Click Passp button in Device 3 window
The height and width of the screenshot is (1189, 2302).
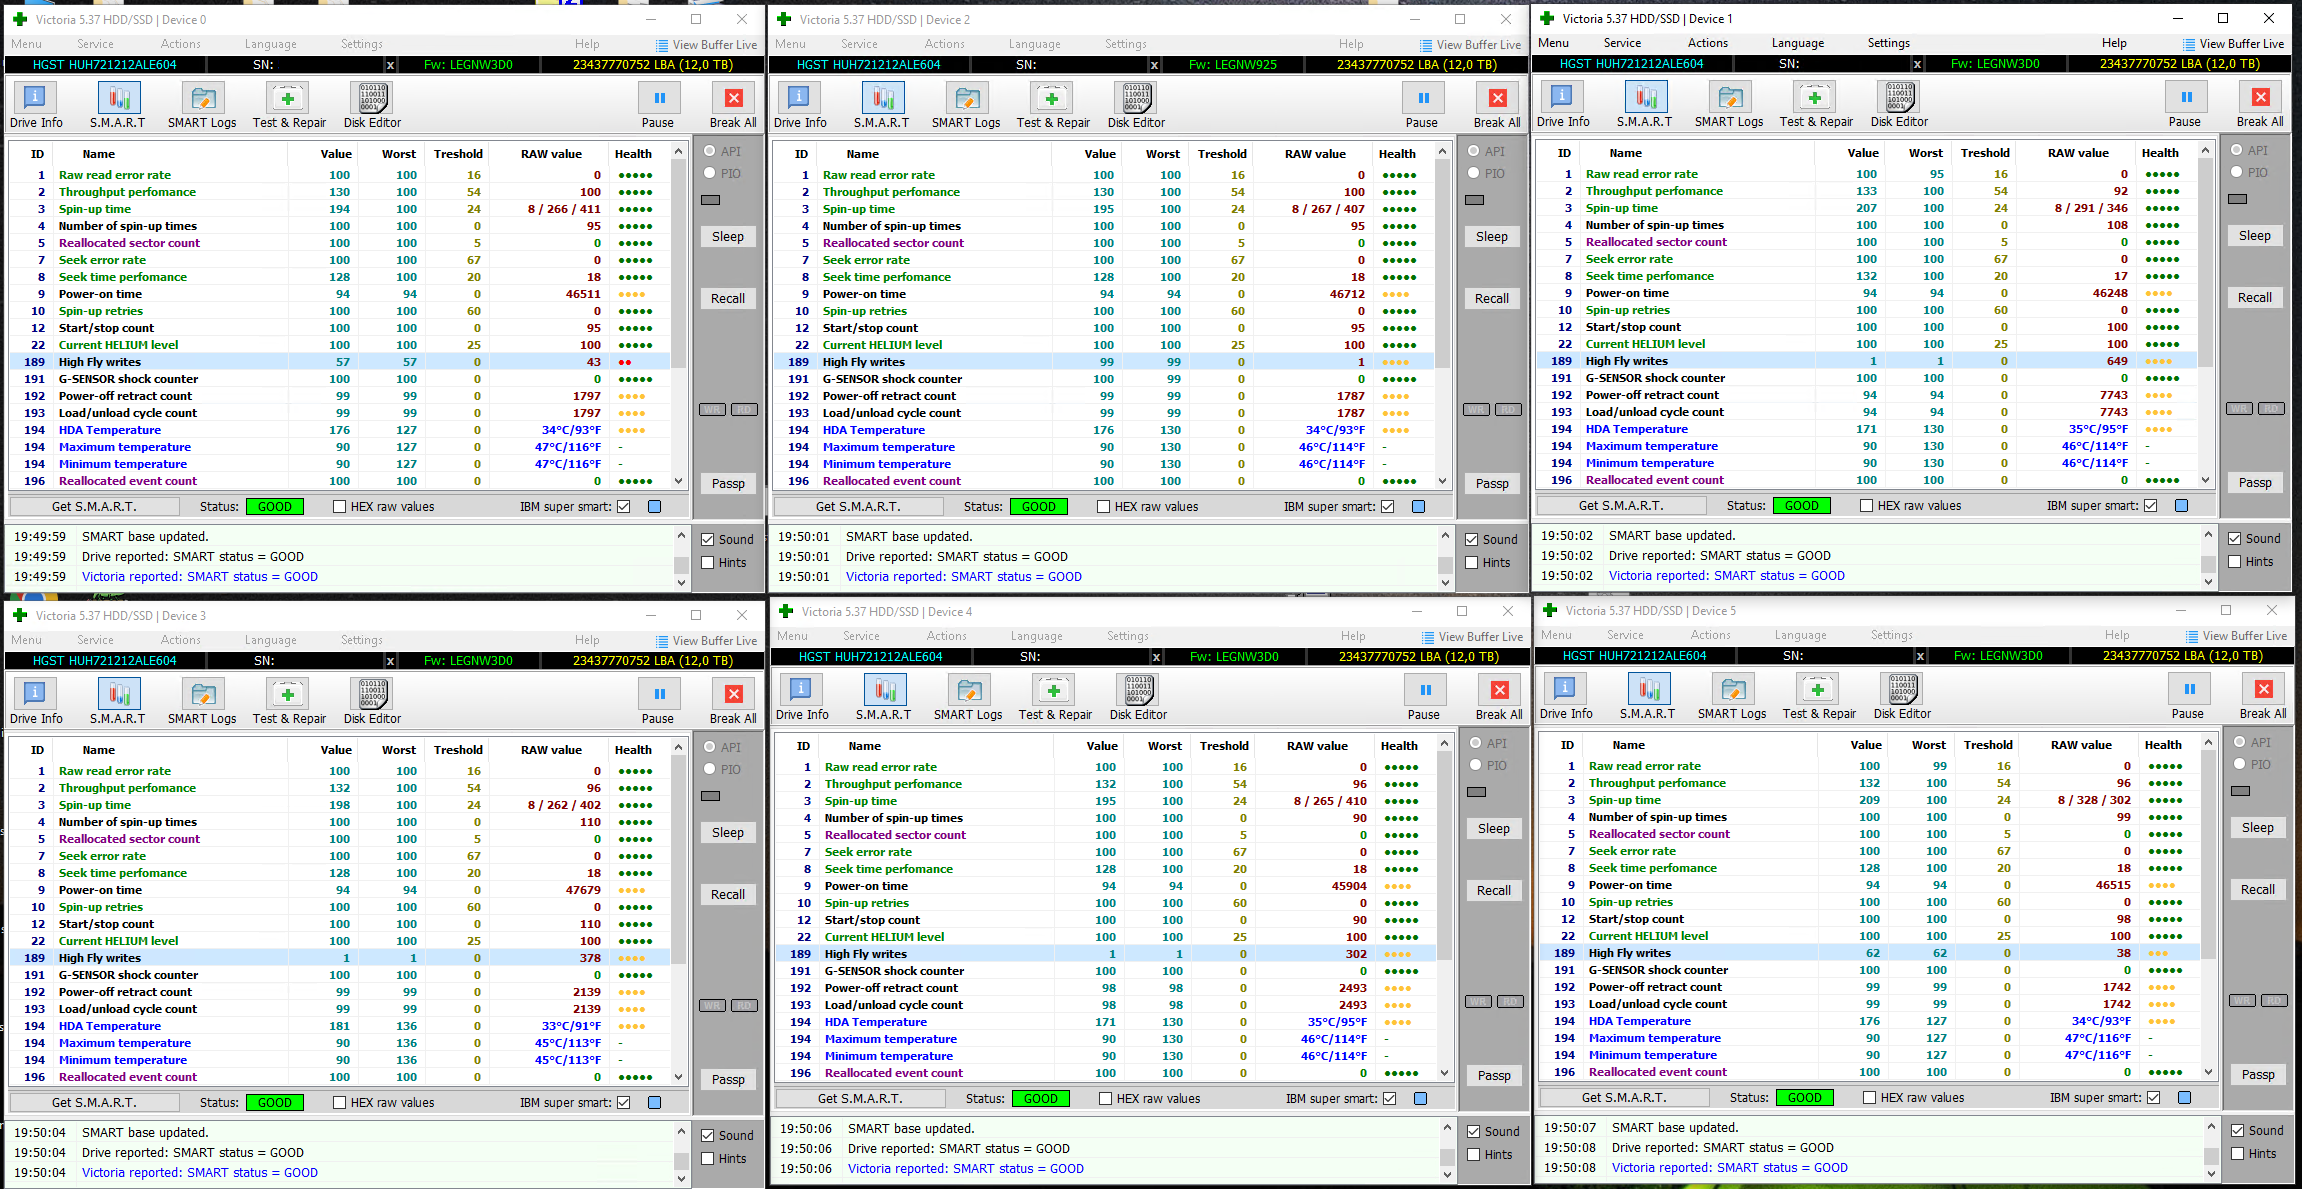click(727, 1079)
